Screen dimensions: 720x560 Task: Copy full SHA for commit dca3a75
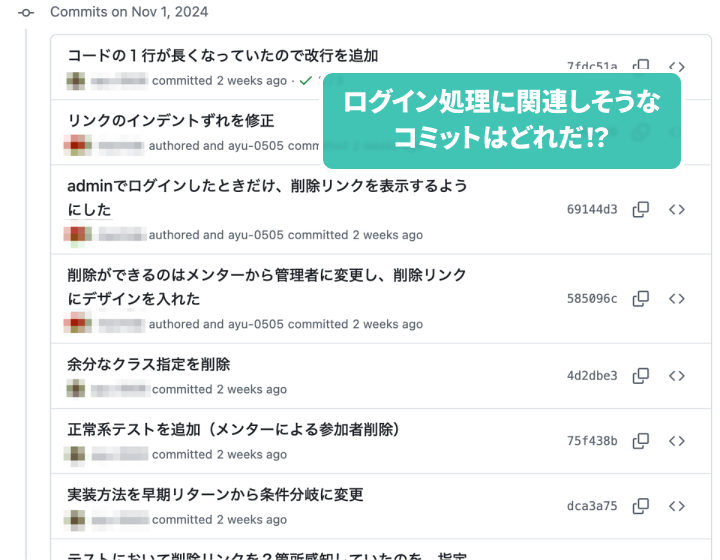(641, 506)
